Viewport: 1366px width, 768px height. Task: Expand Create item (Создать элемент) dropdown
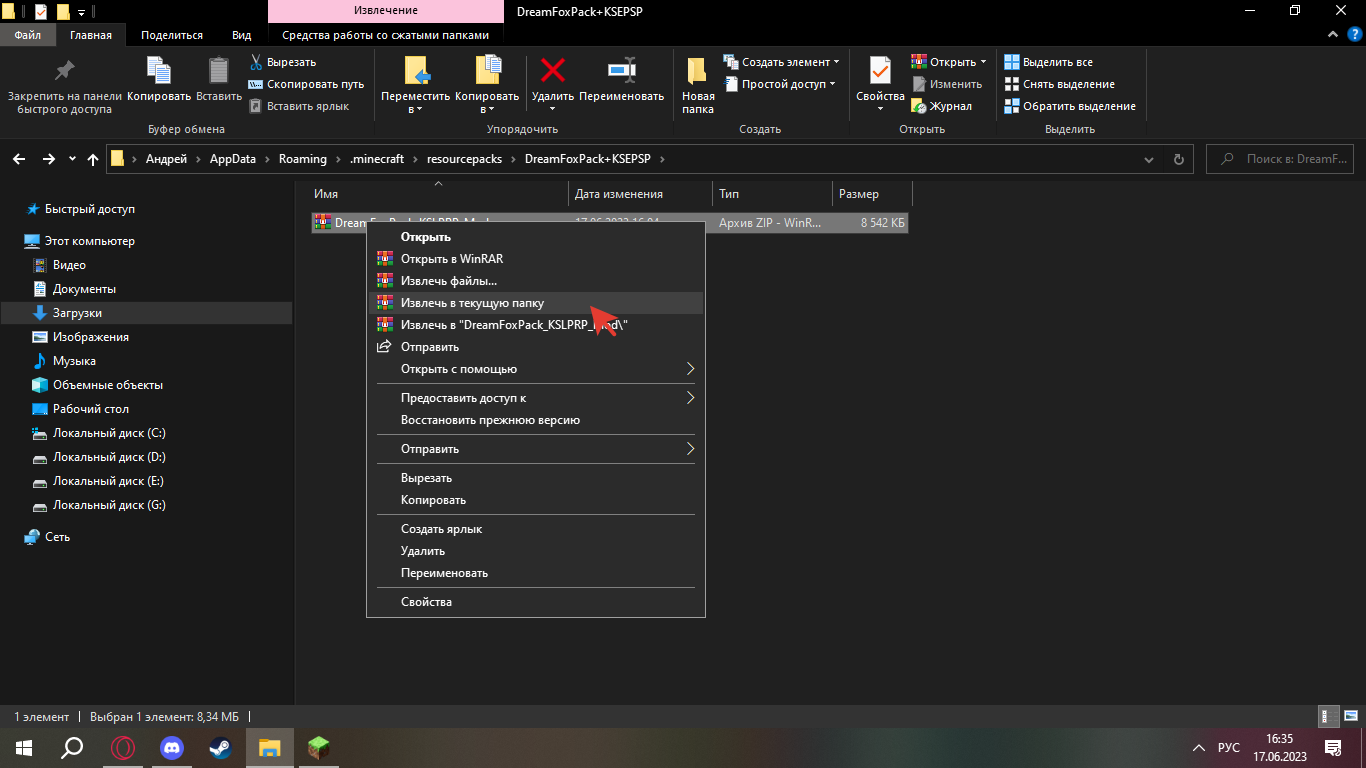coord(781,62)
